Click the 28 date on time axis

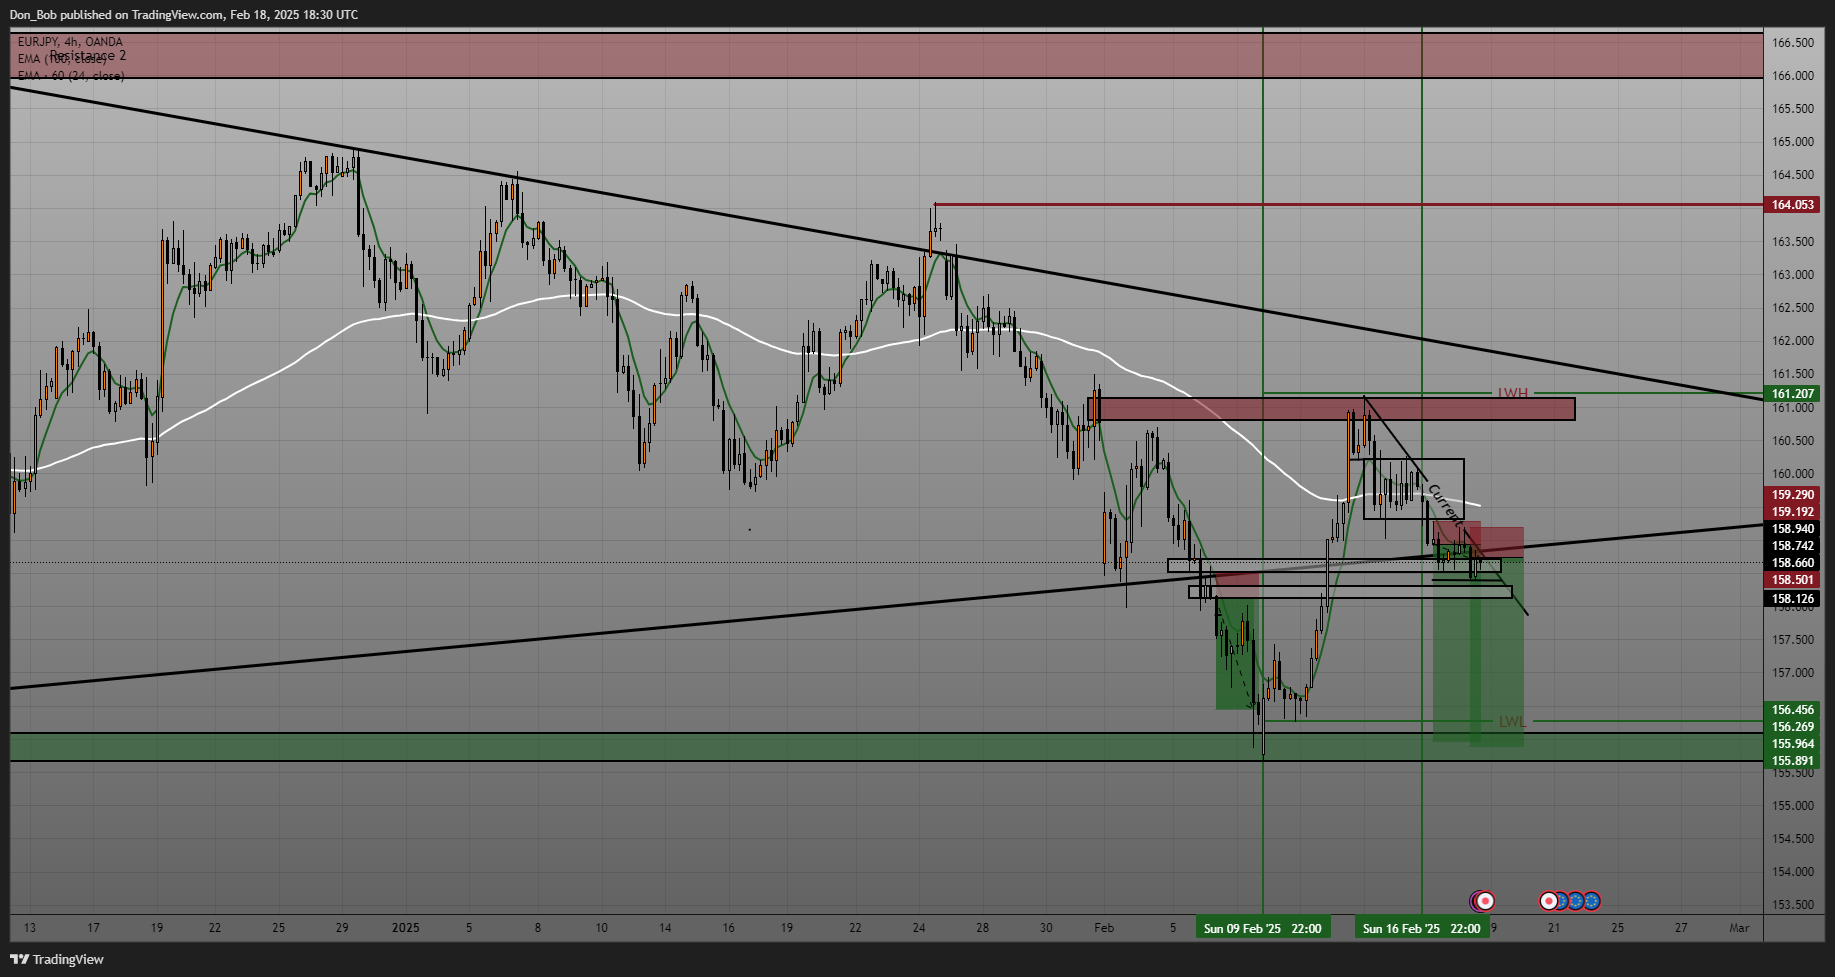point(983,928)
